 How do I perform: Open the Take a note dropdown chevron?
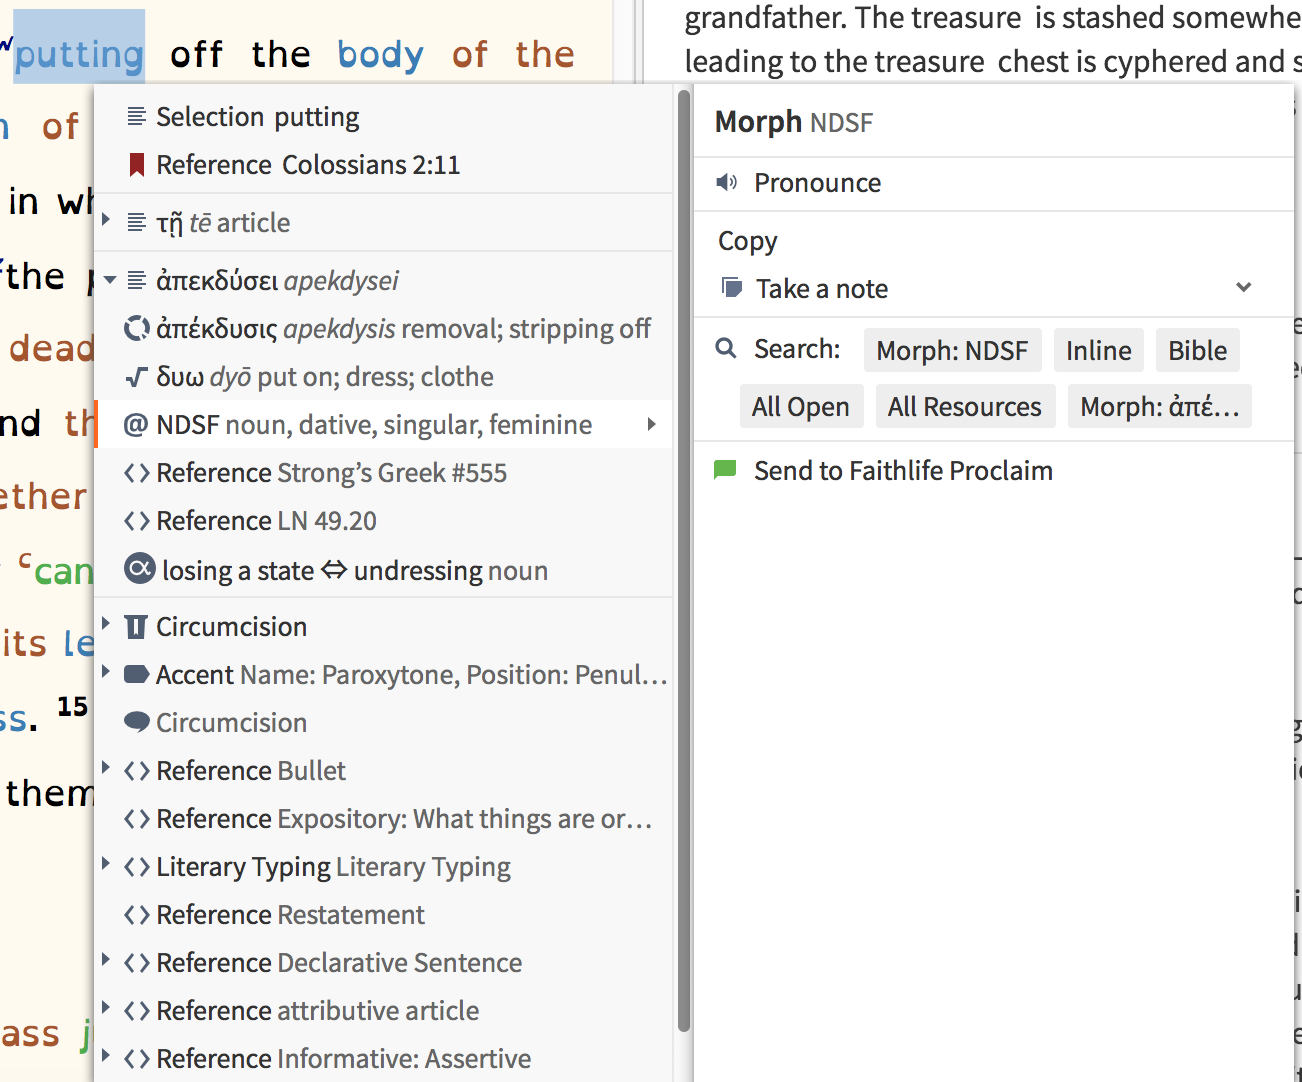(1243, 288)
